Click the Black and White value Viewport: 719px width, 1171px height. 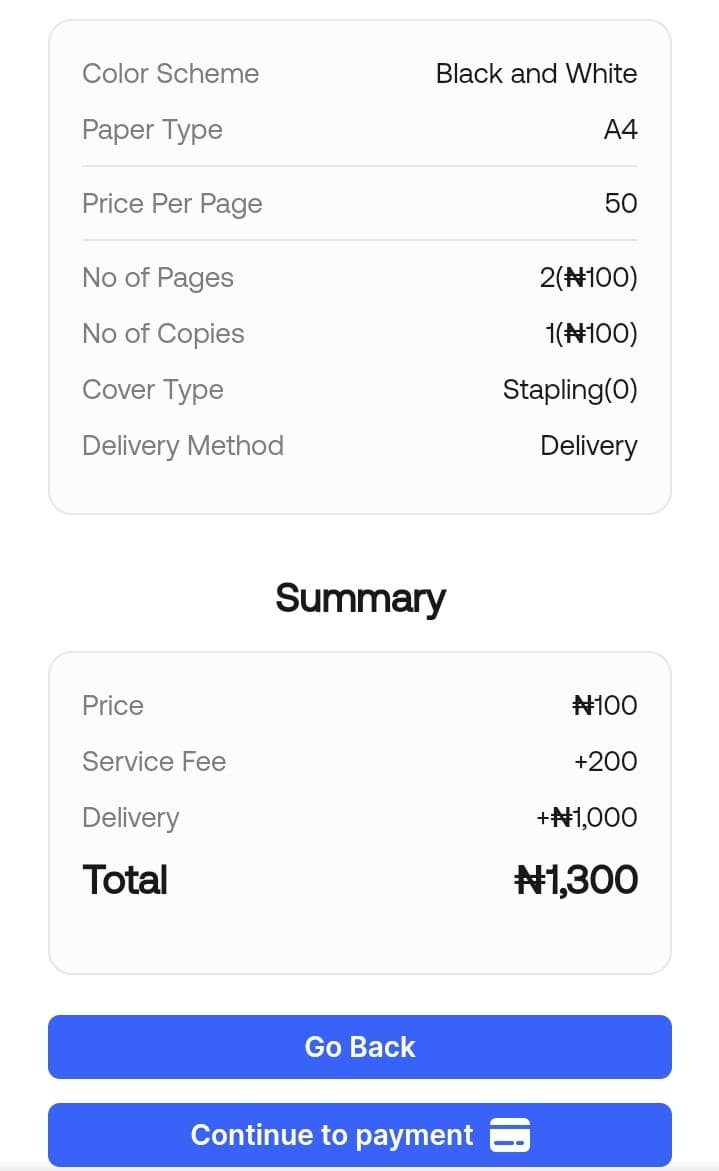pyautogui.click(x=536, y=74)
